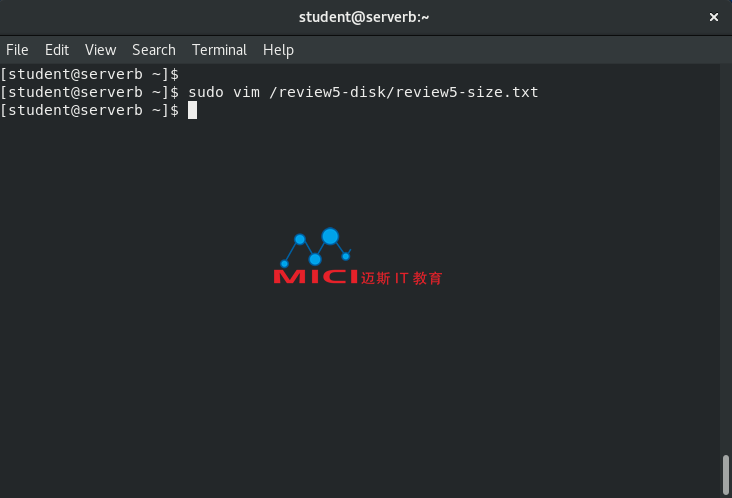The image size is (732, 498).
Task: Click the scrollbar track above the thumb
Action: point(725,257)
